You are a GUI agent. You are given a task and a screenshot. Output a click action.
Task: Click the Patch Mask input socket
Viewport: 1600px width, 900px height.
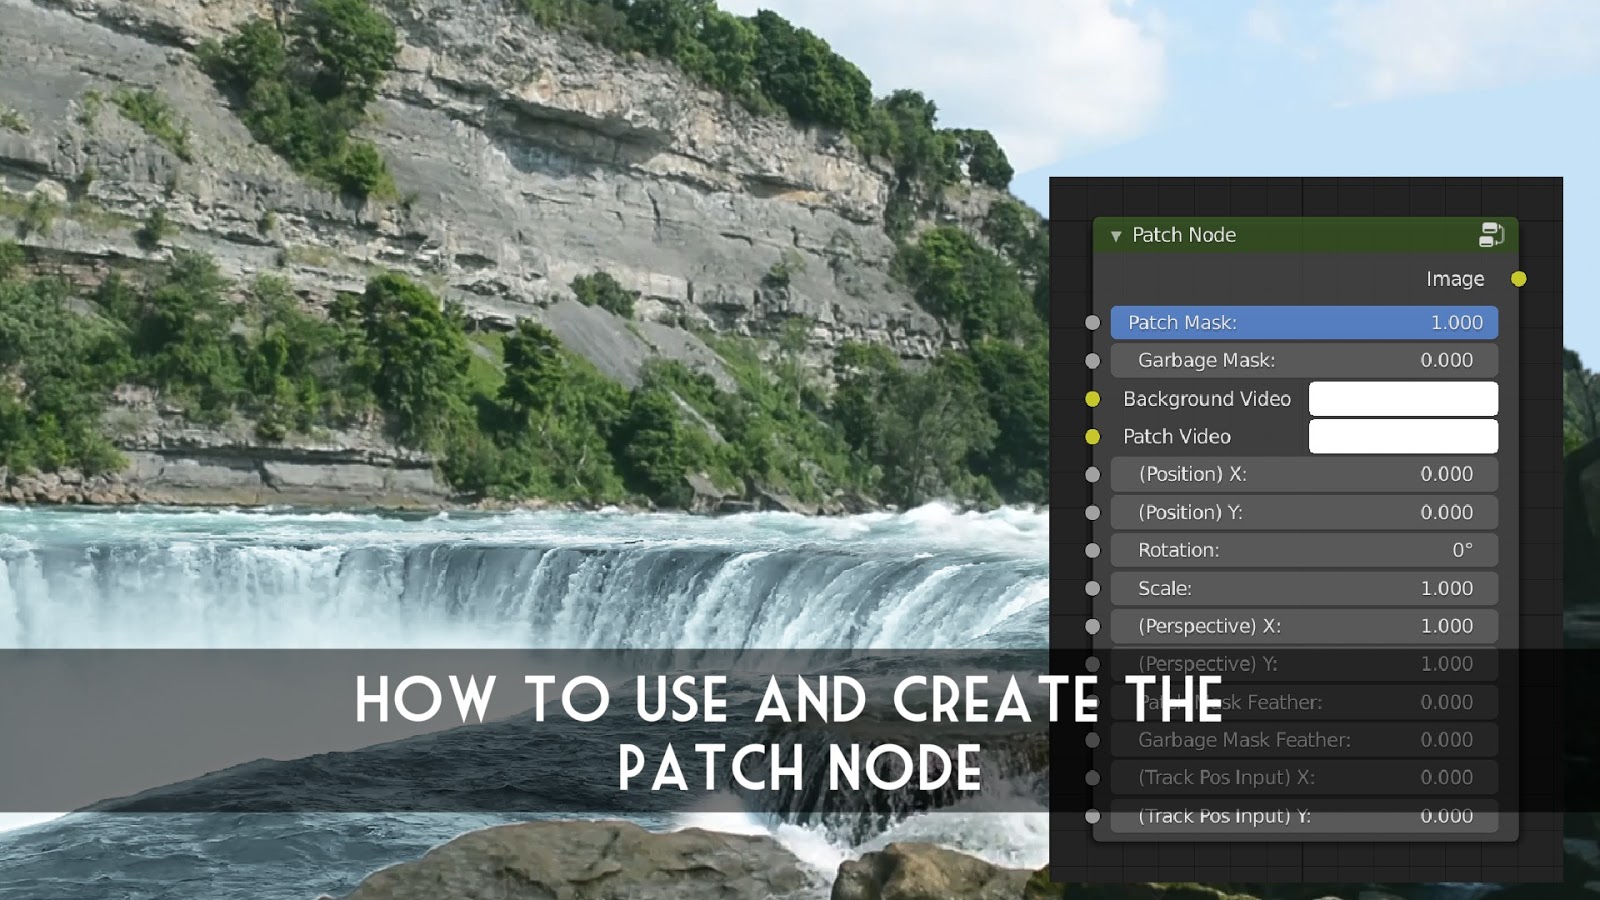[x=1092, y=322]
